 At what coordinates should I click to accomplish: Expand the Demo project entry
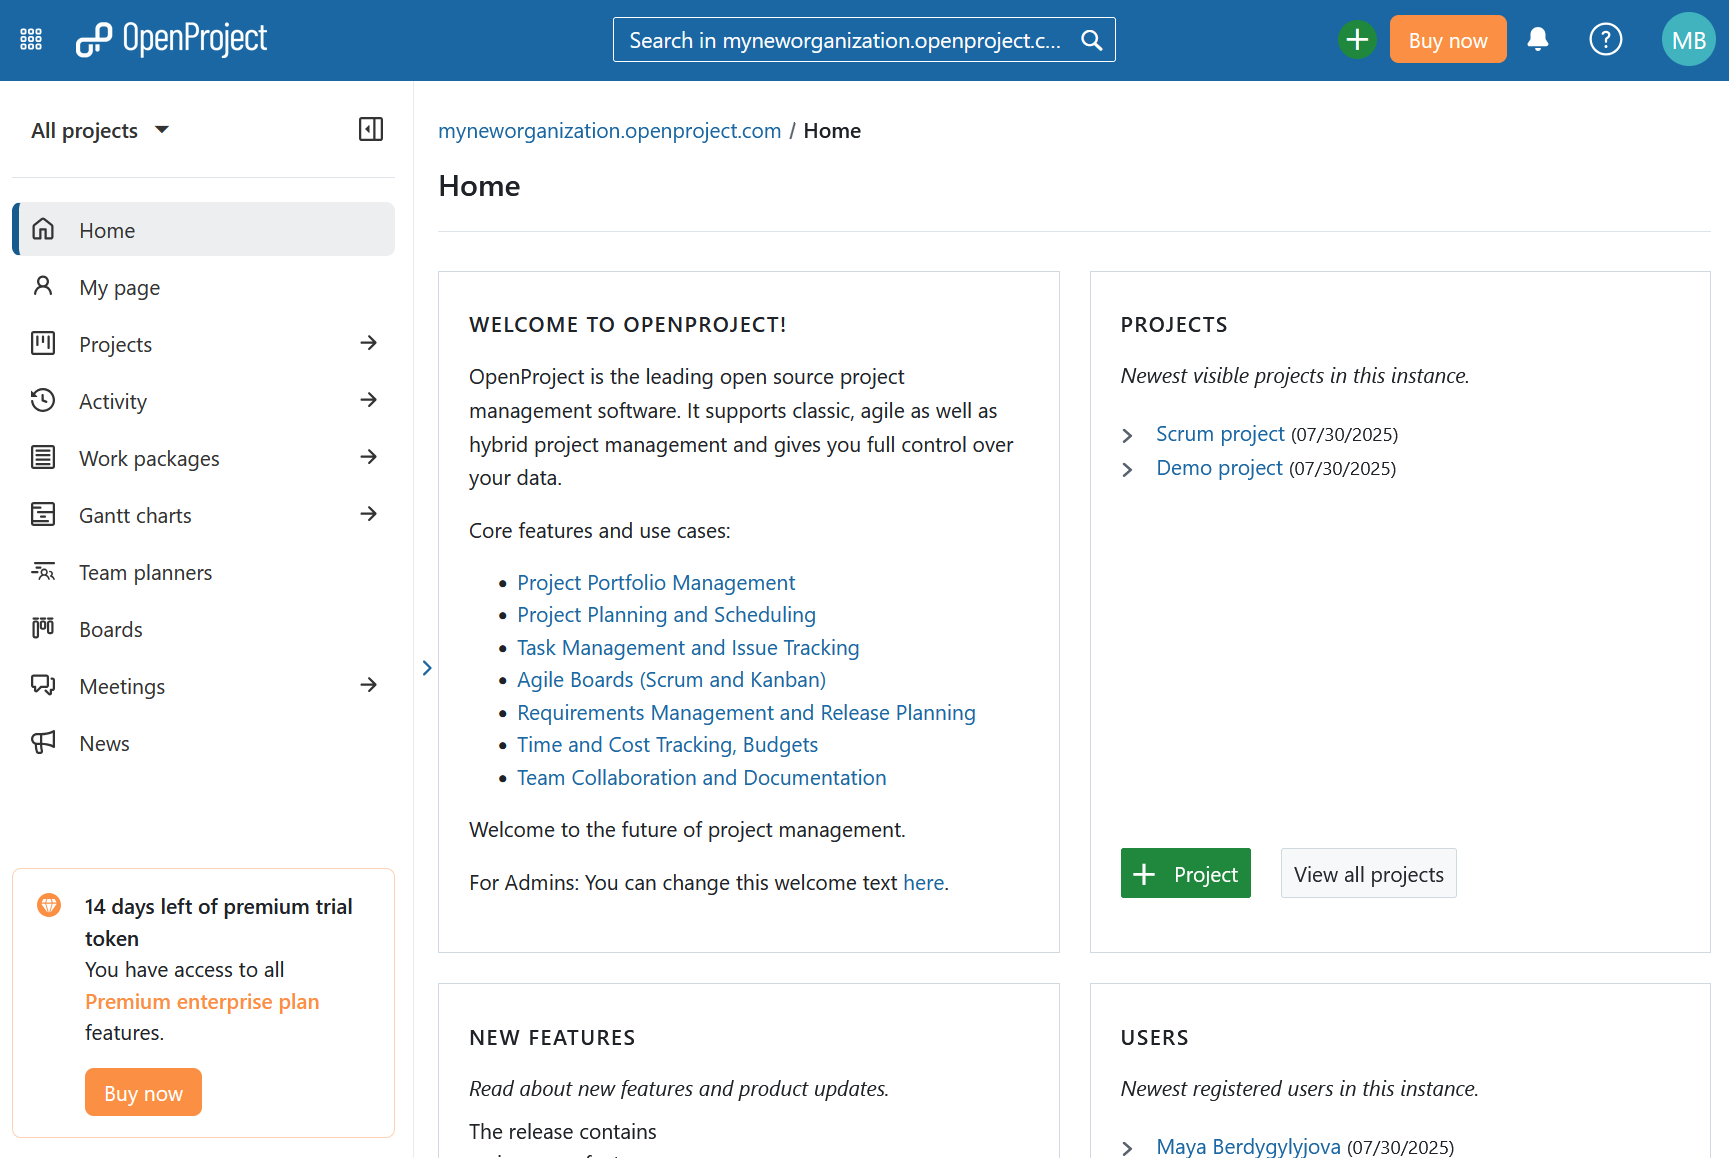click(x=1128, y=470)
